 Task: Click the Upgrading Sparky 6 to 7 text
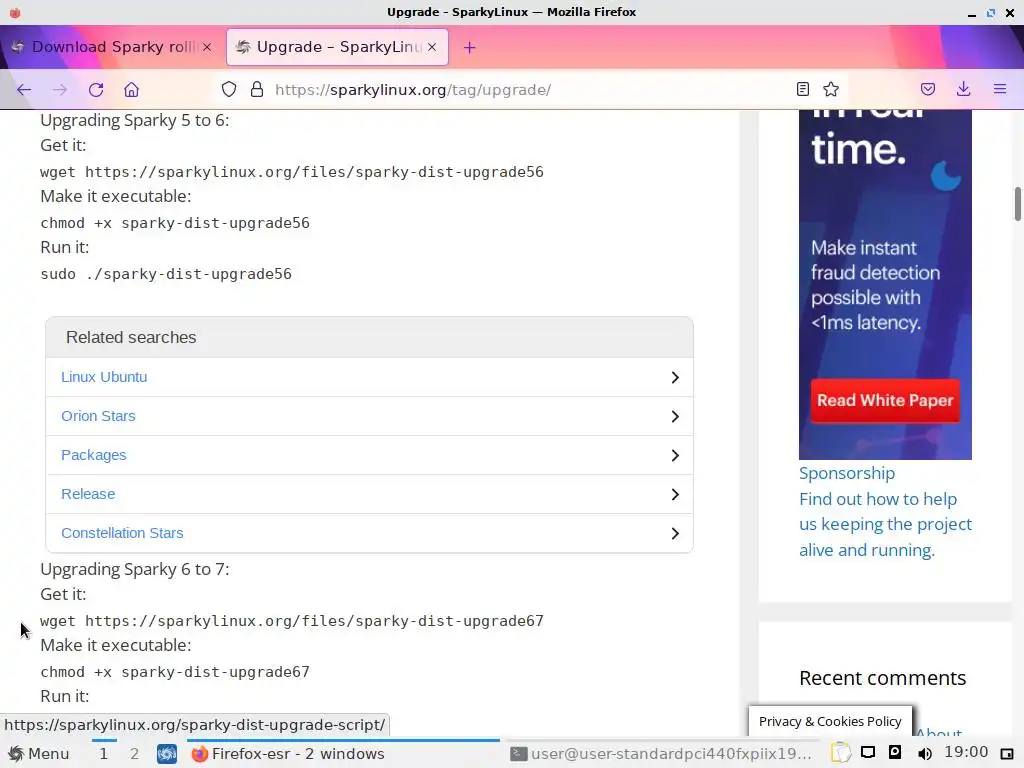(135, 569)
